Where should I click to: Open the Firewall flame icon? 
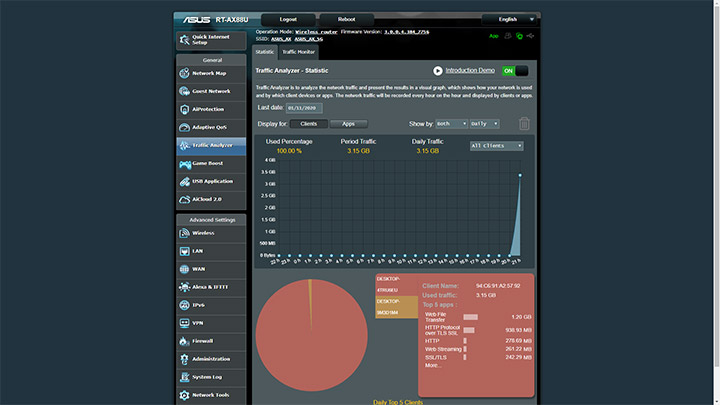click(x=184, y=341)
